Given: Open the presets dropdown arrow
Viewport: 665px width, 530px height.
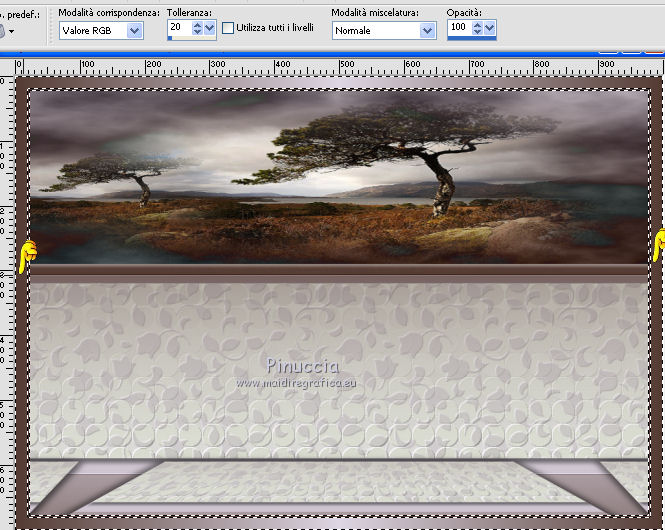Looking at the screenshot, I should point(11,31).
